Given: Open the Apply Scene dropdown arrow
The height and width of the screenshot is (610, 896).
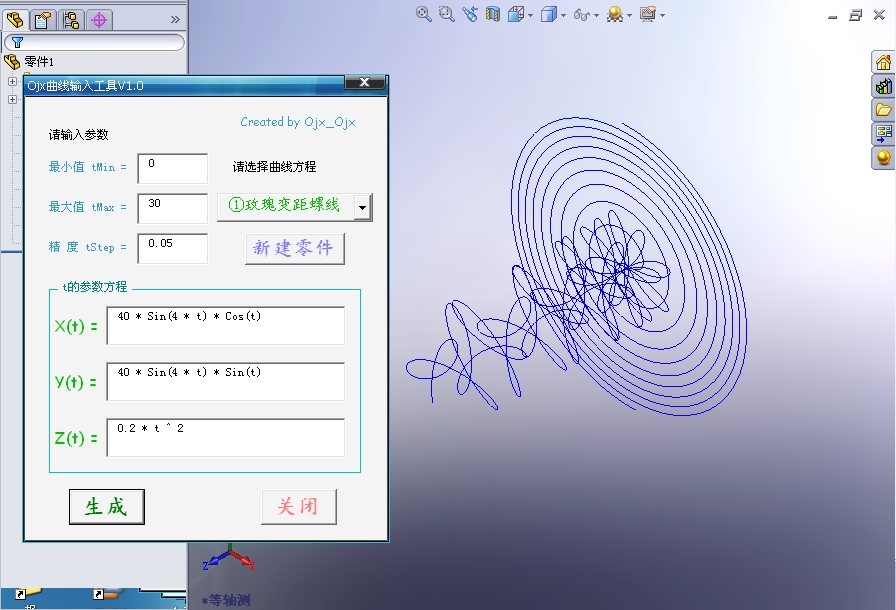Looking at the screenshot, I should [630, 15].
